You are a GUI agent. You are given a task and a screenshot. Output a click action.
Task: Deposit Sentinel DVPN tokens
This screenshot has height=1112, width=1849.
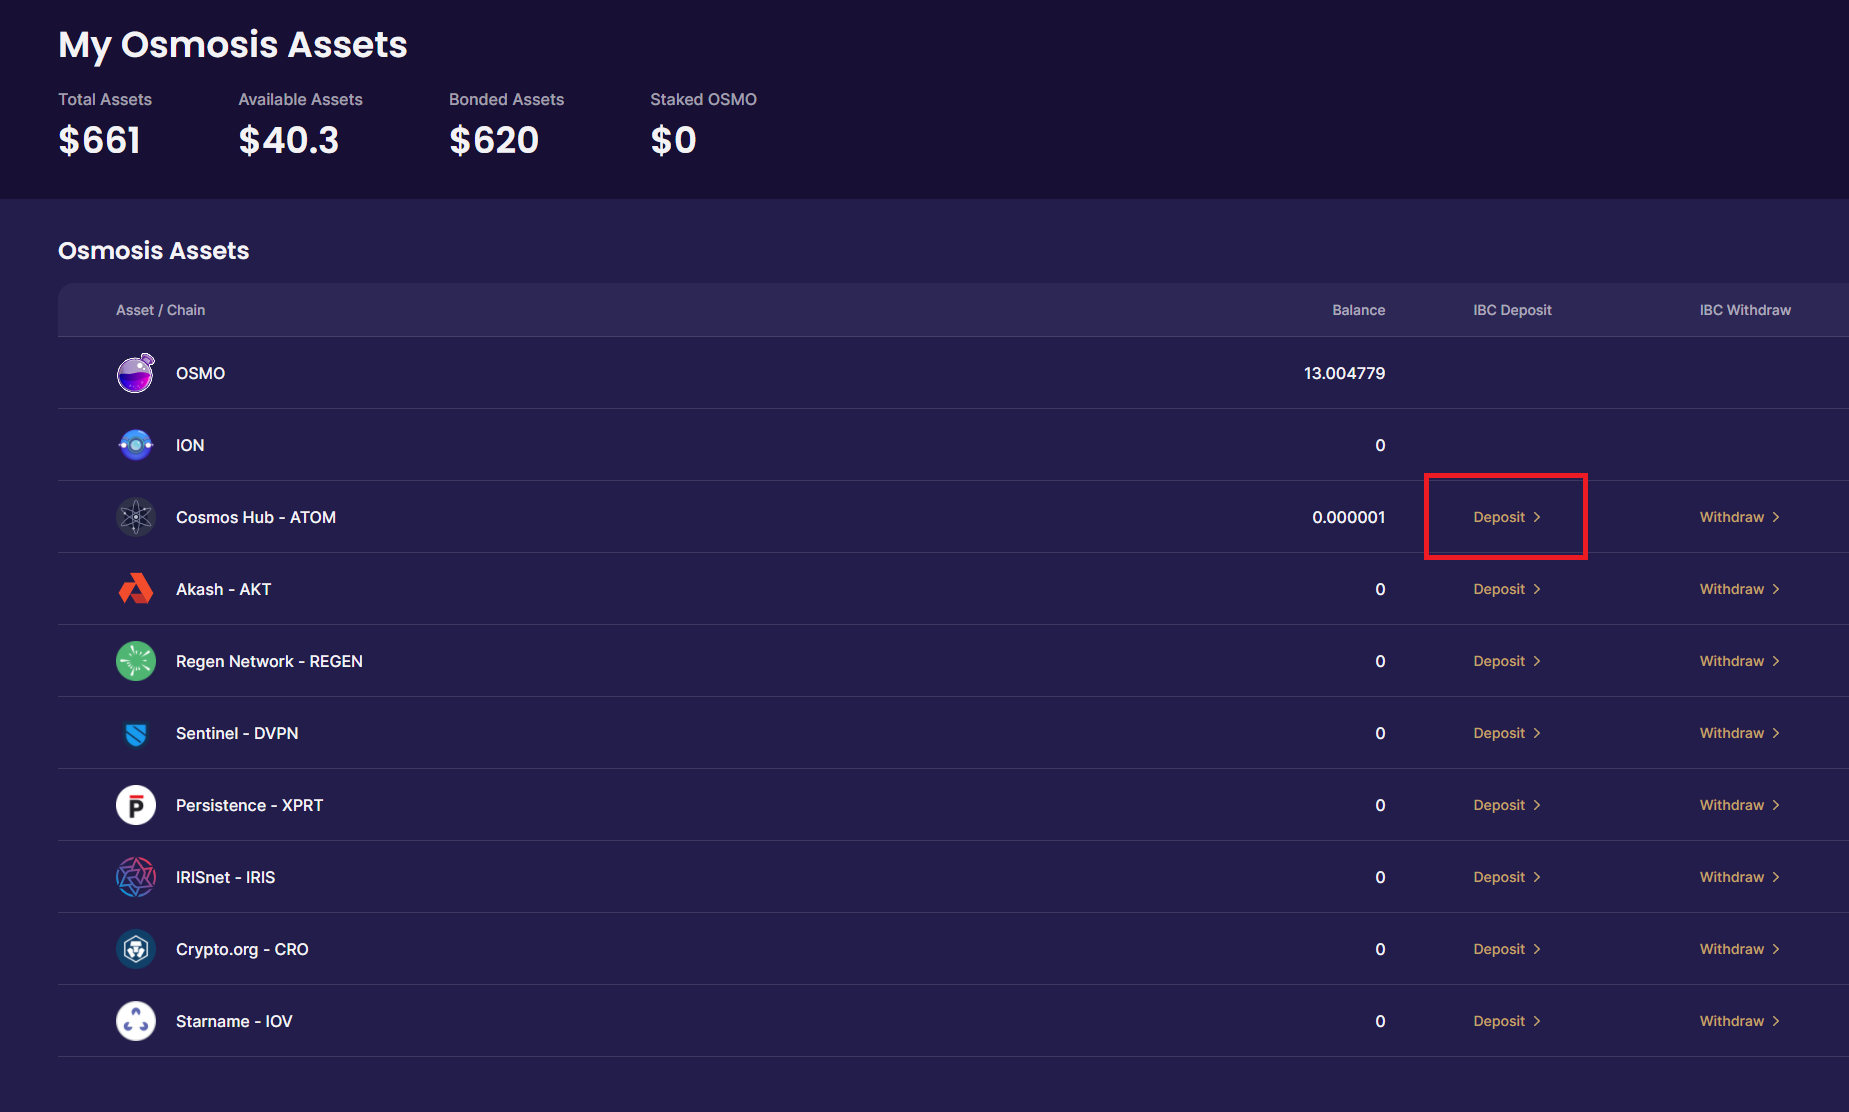click(1506, 733)
